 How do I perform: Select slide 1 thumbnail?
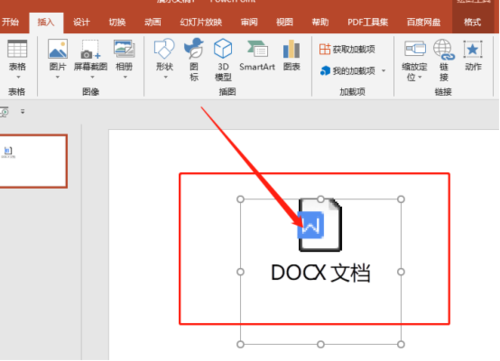33,161
